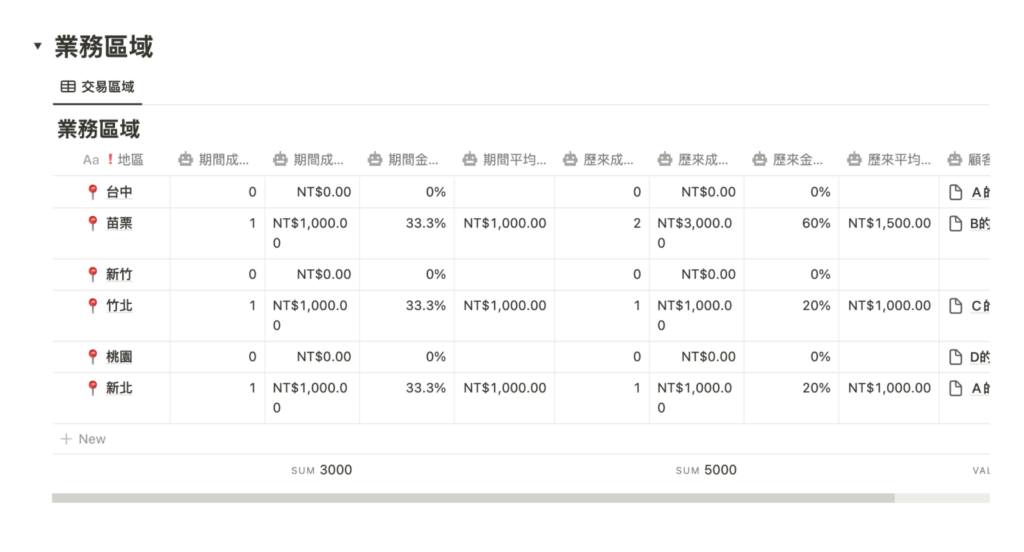Screen dimensions: 1024x552
Task: Click the SUM 5000 calculation cell
Action: coord(706,470)
